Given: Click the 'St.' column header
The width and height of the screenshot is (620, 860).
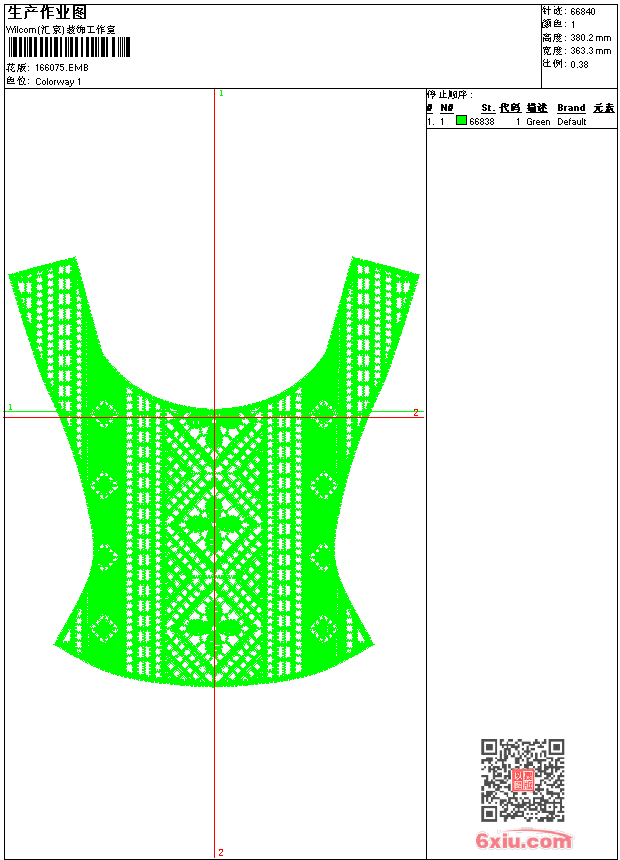Looking at the screenshot, I should click(x=488, y=108).
